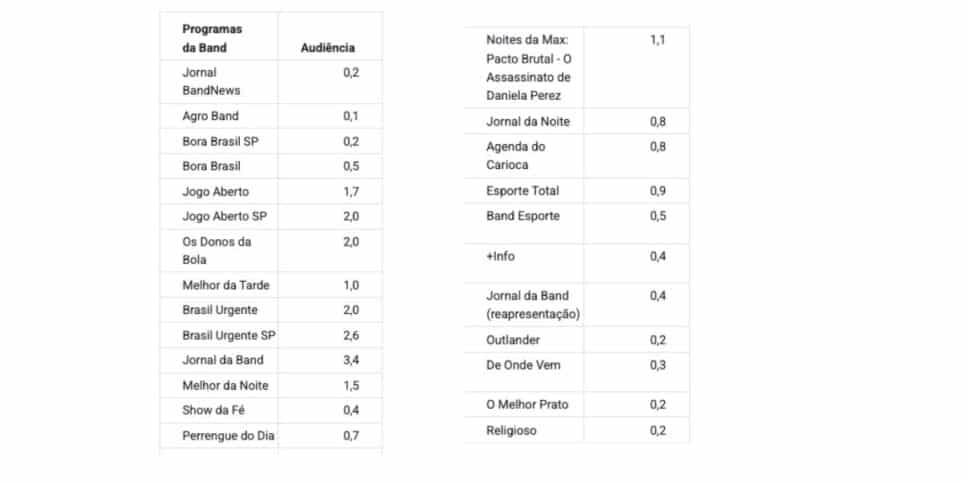The image size is (966, 483).
Task: Select the 'Outlander' program cell
Action: pos(513,340)
